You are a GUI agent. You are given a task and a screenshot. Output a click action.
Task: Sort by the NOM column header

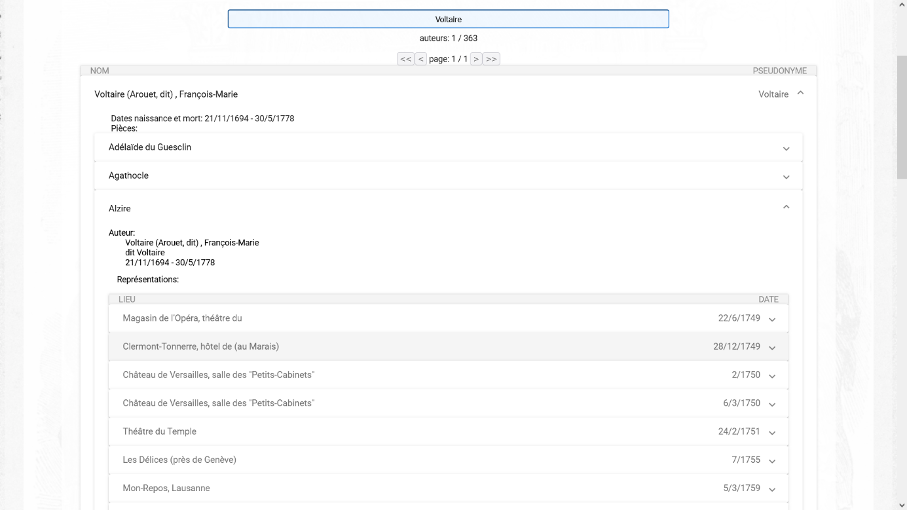[x=100, y=71]
